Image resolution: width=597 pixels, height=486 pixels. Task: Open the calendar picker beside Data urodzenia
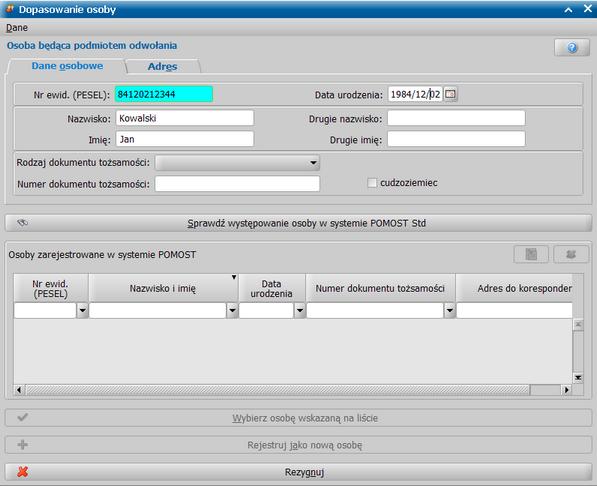click(x=450, y=94)
